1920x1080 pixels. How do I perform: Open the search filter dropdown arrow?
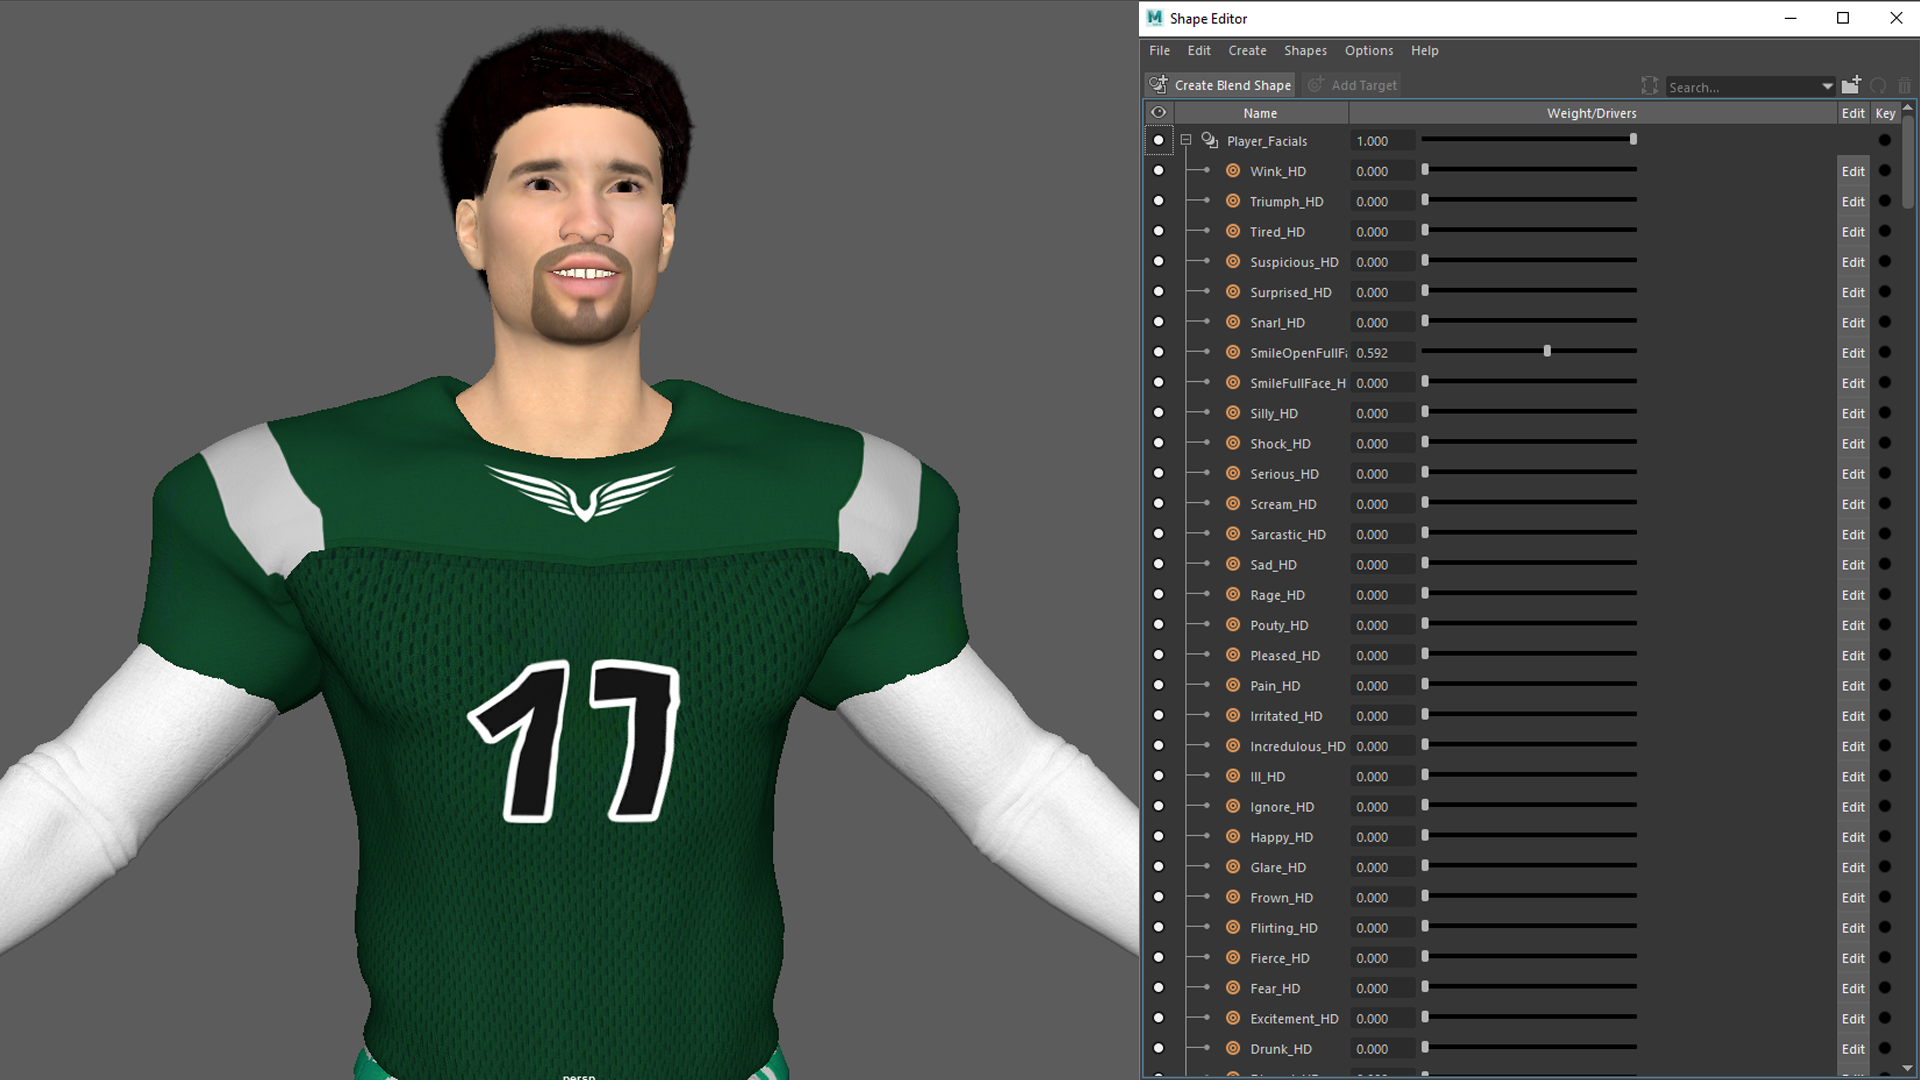[x=1827, y=87]
